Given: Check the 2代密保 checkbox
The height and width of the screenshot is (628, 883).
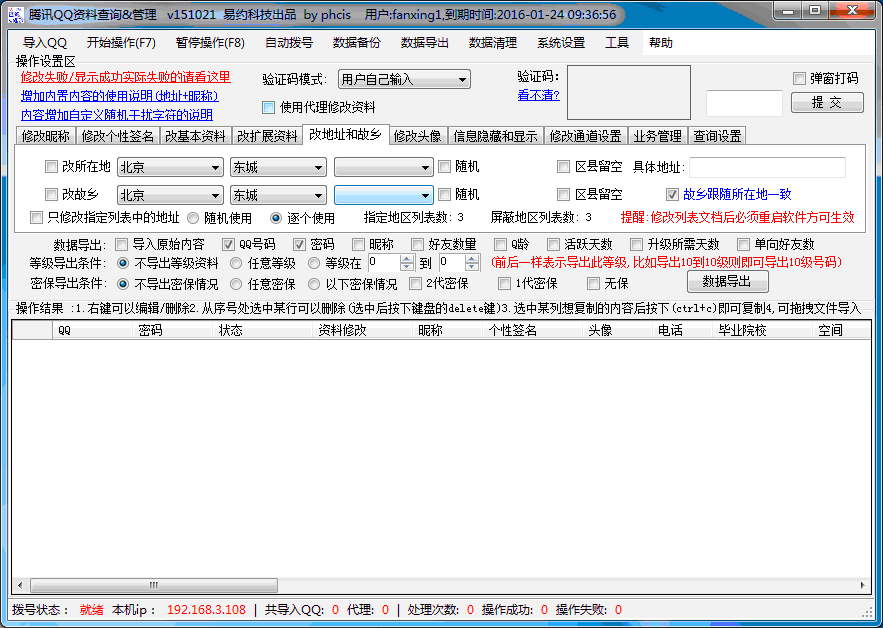Looking at the screenshot, I should point(415,283).
